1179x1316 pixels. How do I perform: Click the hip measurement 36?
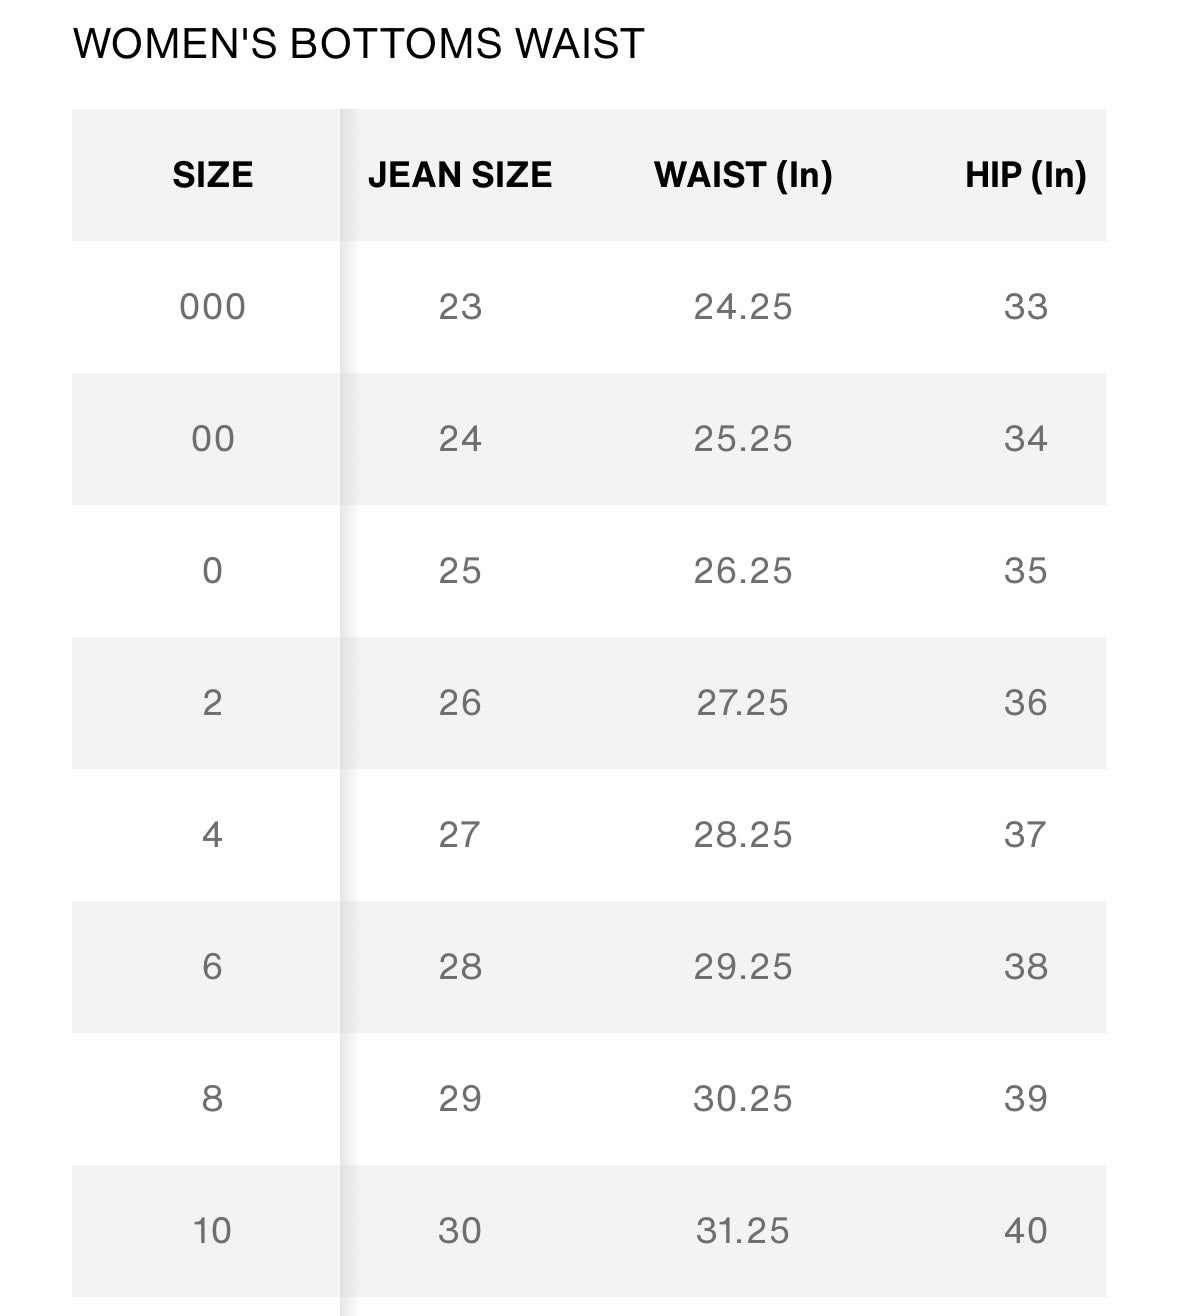click(x=1025, y=703)
